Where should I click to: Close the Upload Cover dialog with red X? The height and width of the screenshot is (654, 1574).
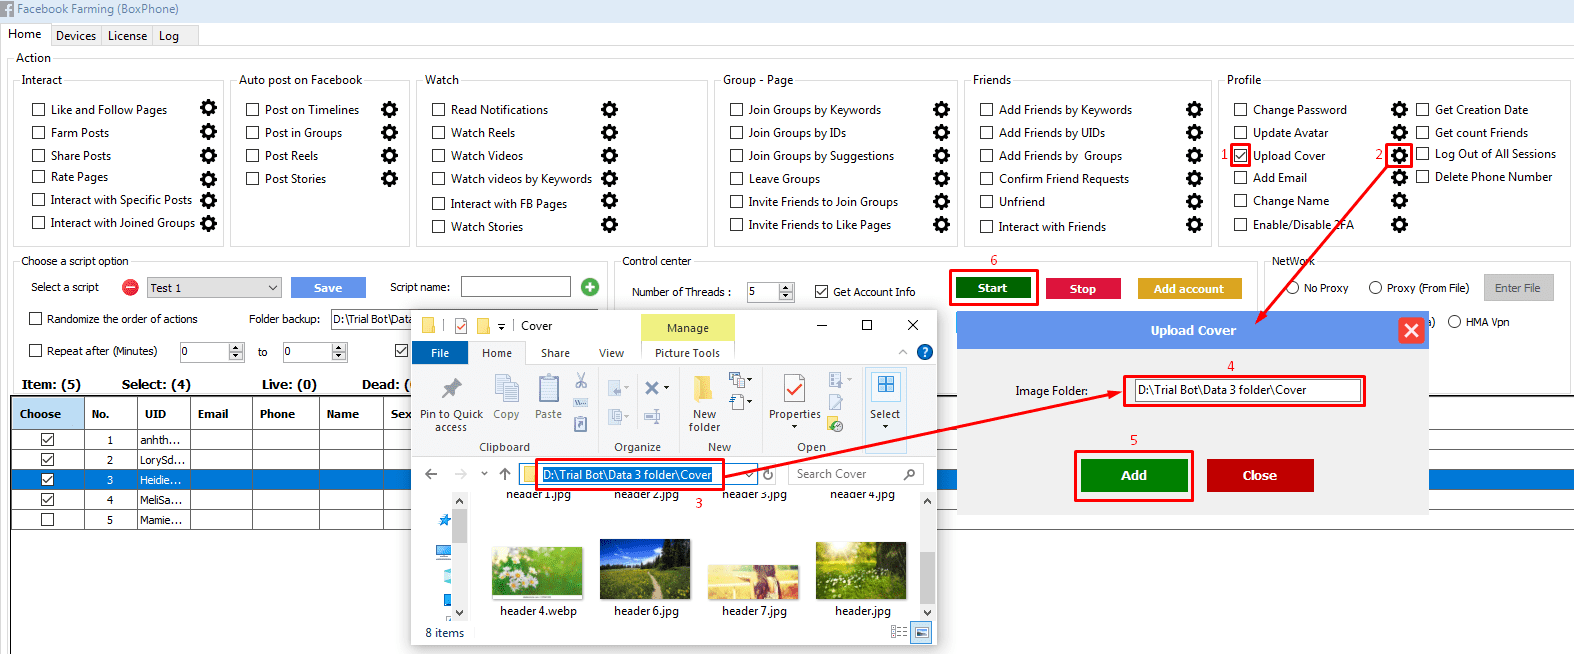[x=1411, y=330]
